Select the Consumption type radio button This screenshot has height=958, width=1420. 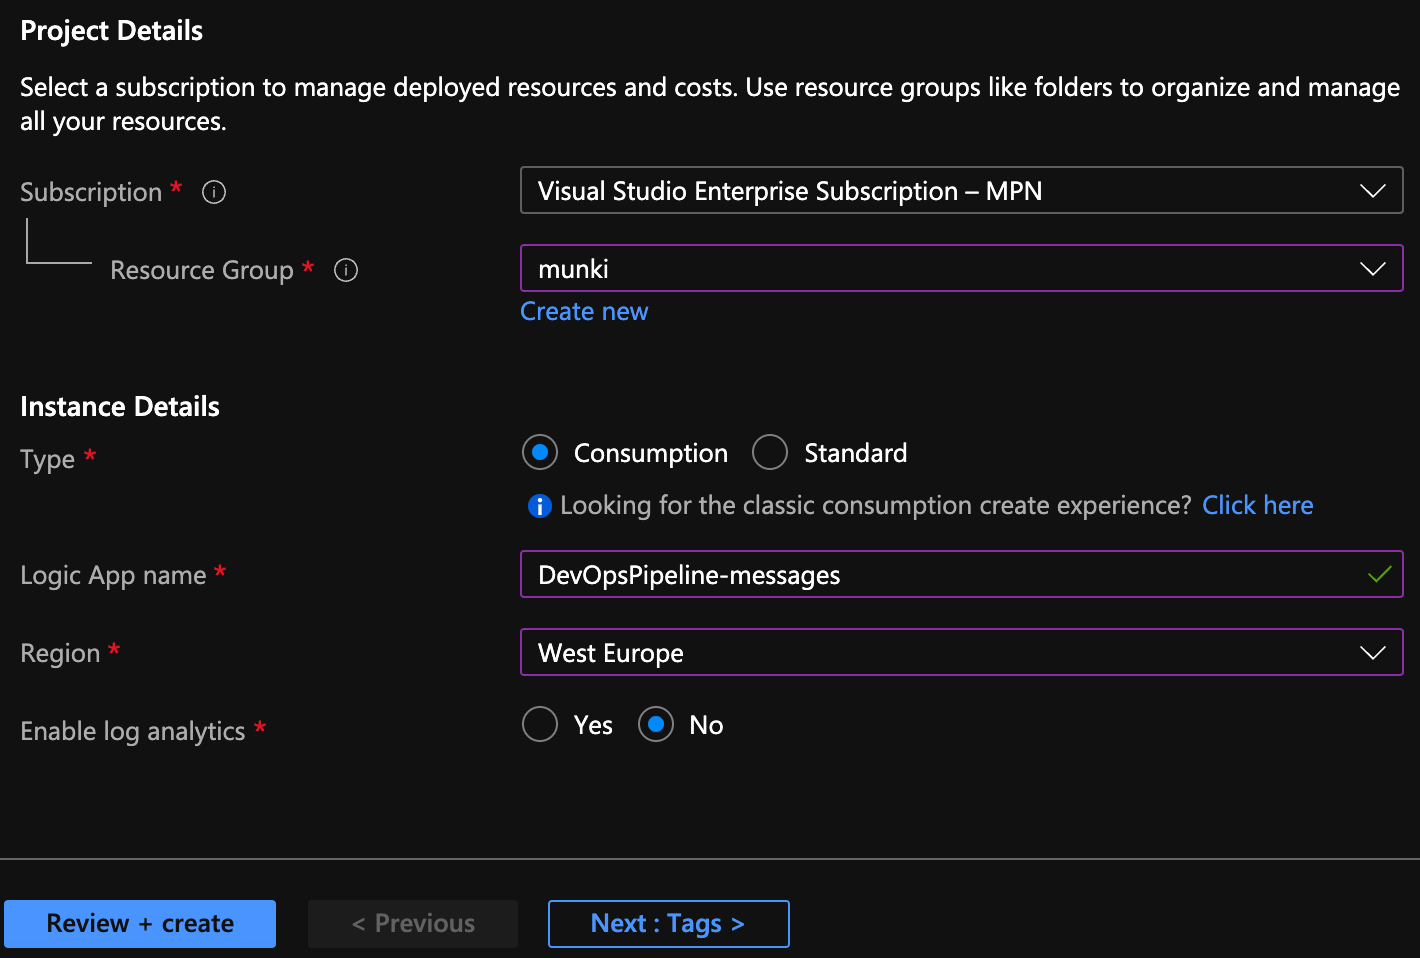pyautogui.click(x=540, y=453)
